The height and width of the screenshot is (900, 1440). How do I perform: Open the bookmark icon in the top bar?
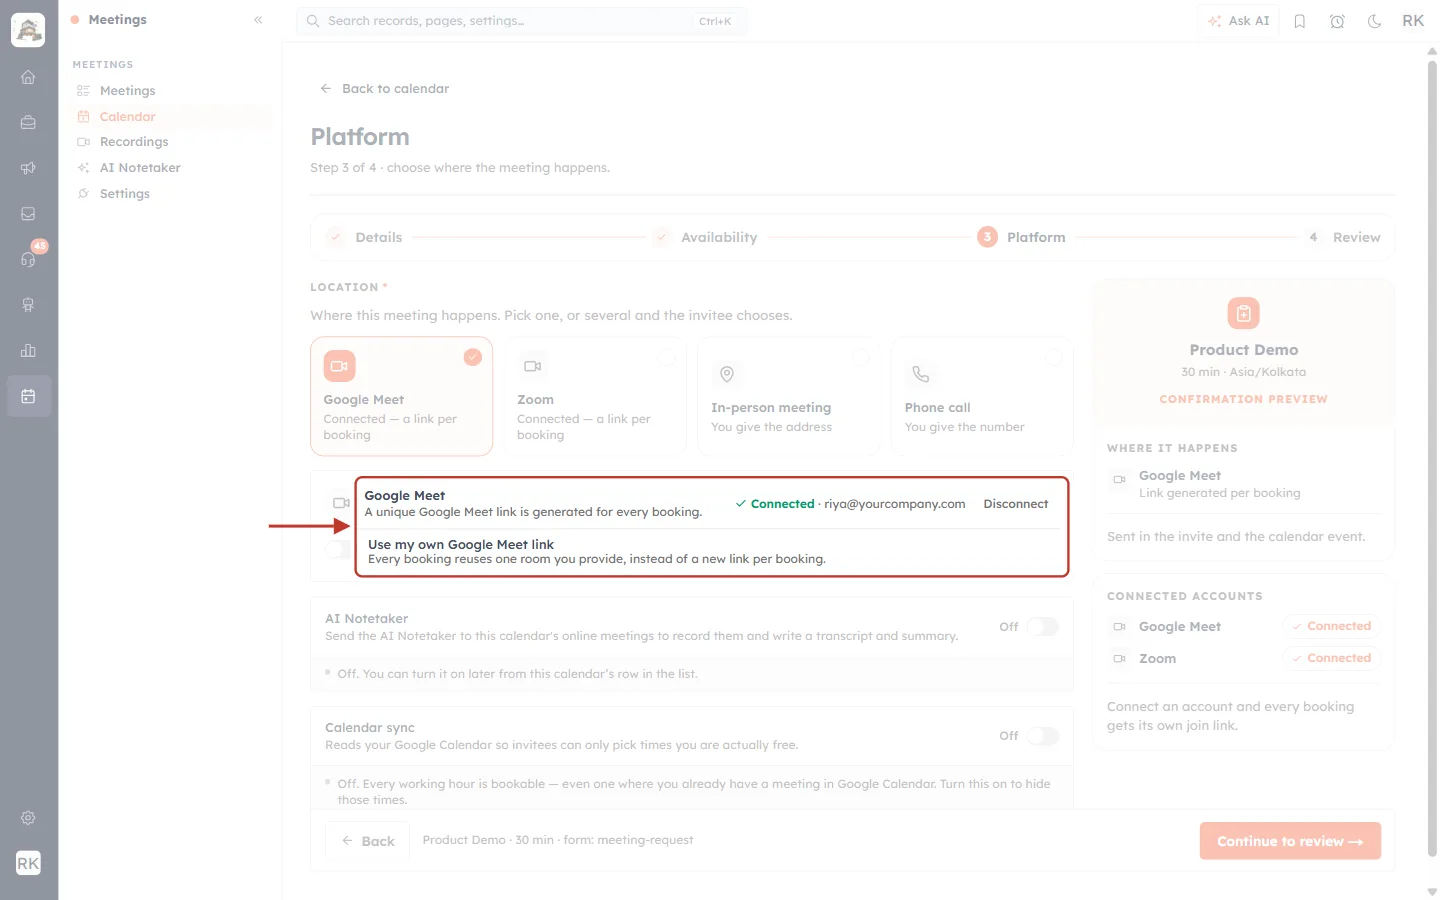pos(1300,21)
